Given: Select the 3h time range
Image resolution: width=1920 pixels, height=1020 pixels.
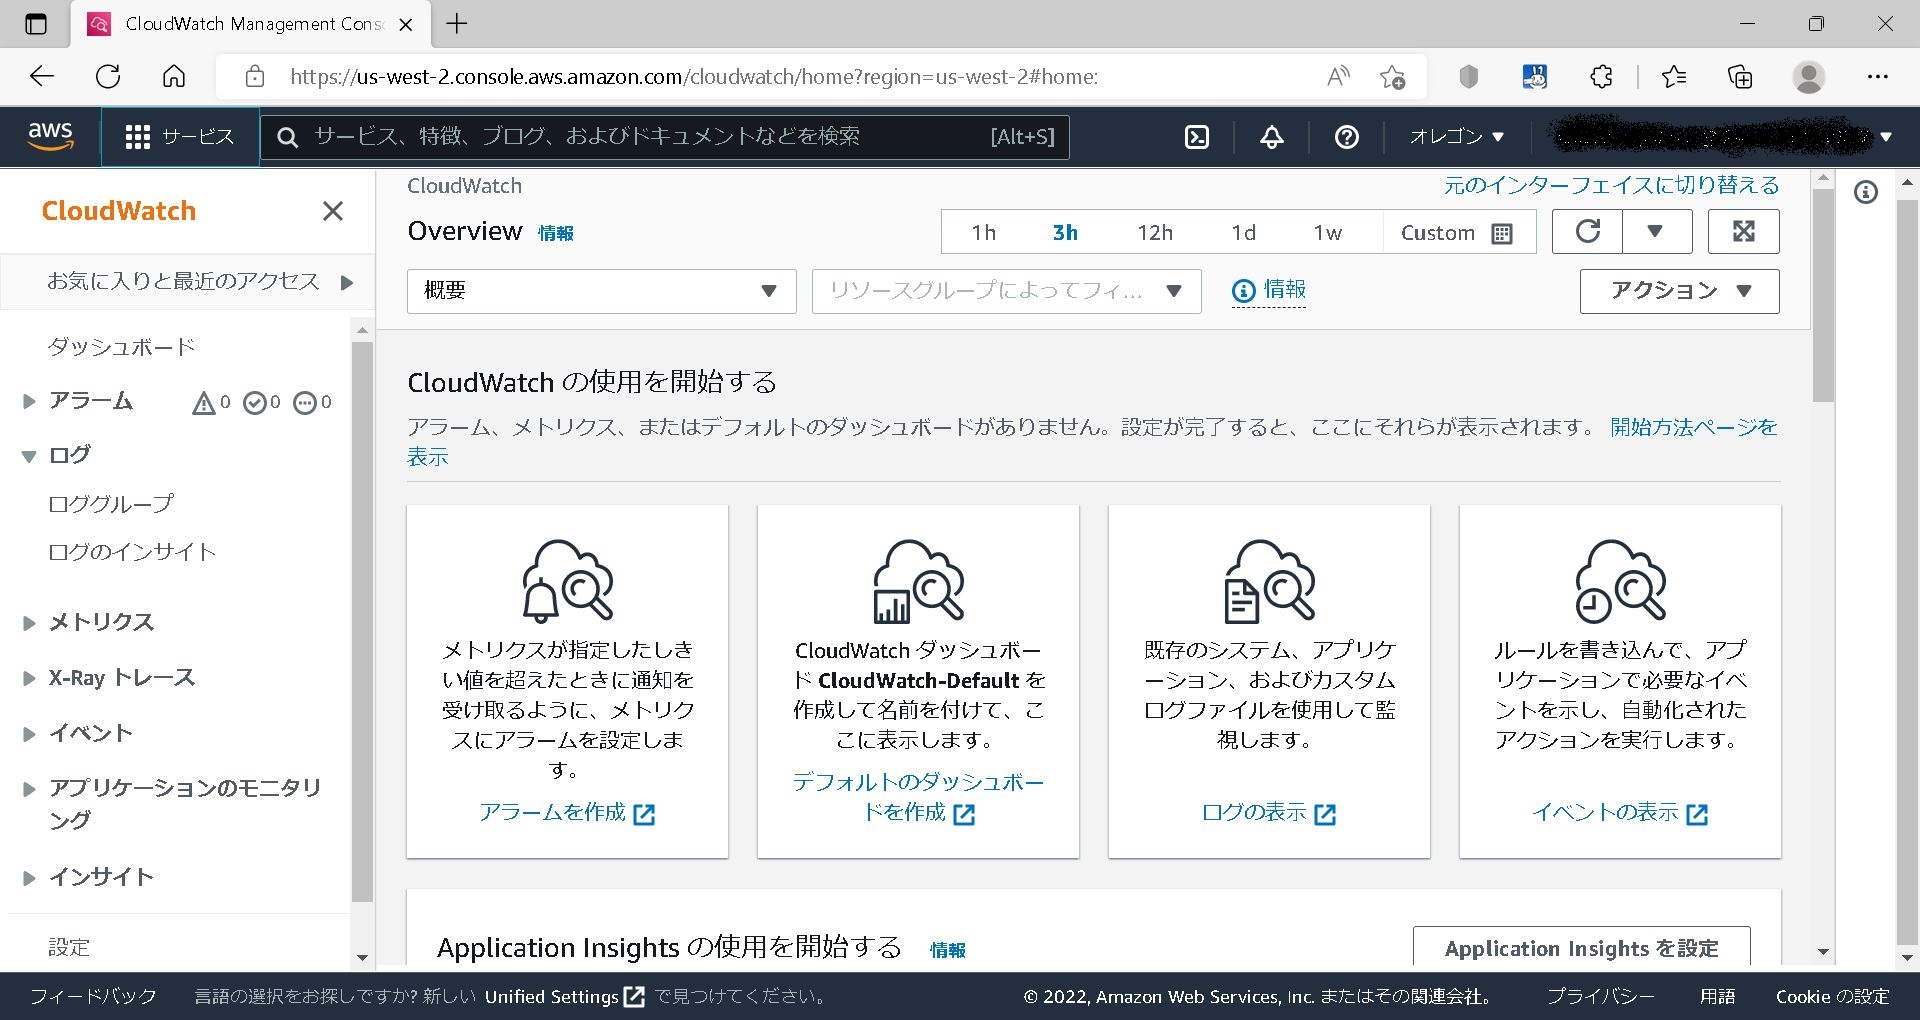Looking at the screenshot, I should (1065, 233).
